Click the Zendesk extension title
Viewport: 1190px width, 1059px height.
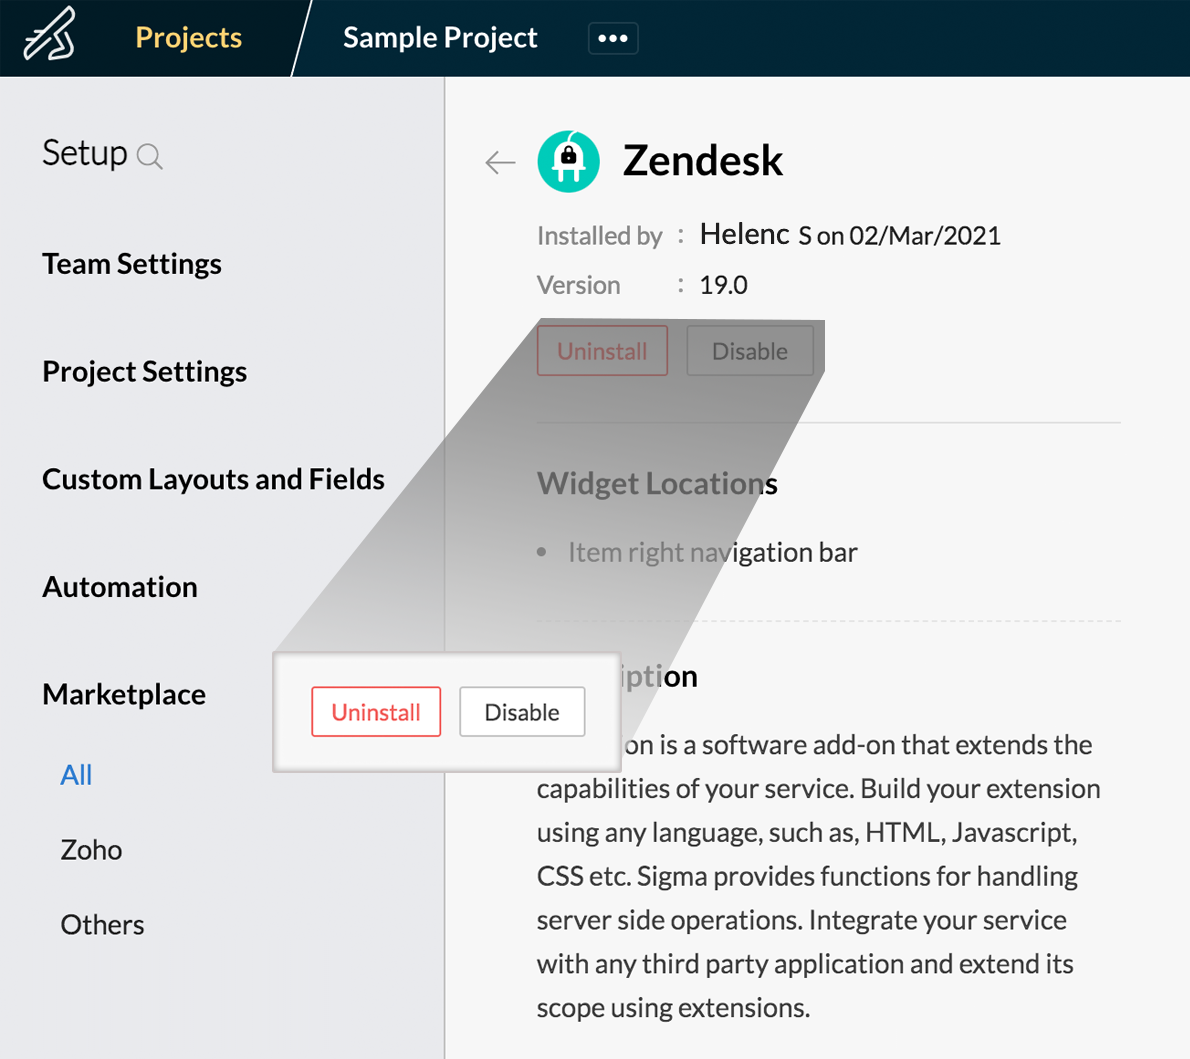pyautogui.click(x=703, y=161)
